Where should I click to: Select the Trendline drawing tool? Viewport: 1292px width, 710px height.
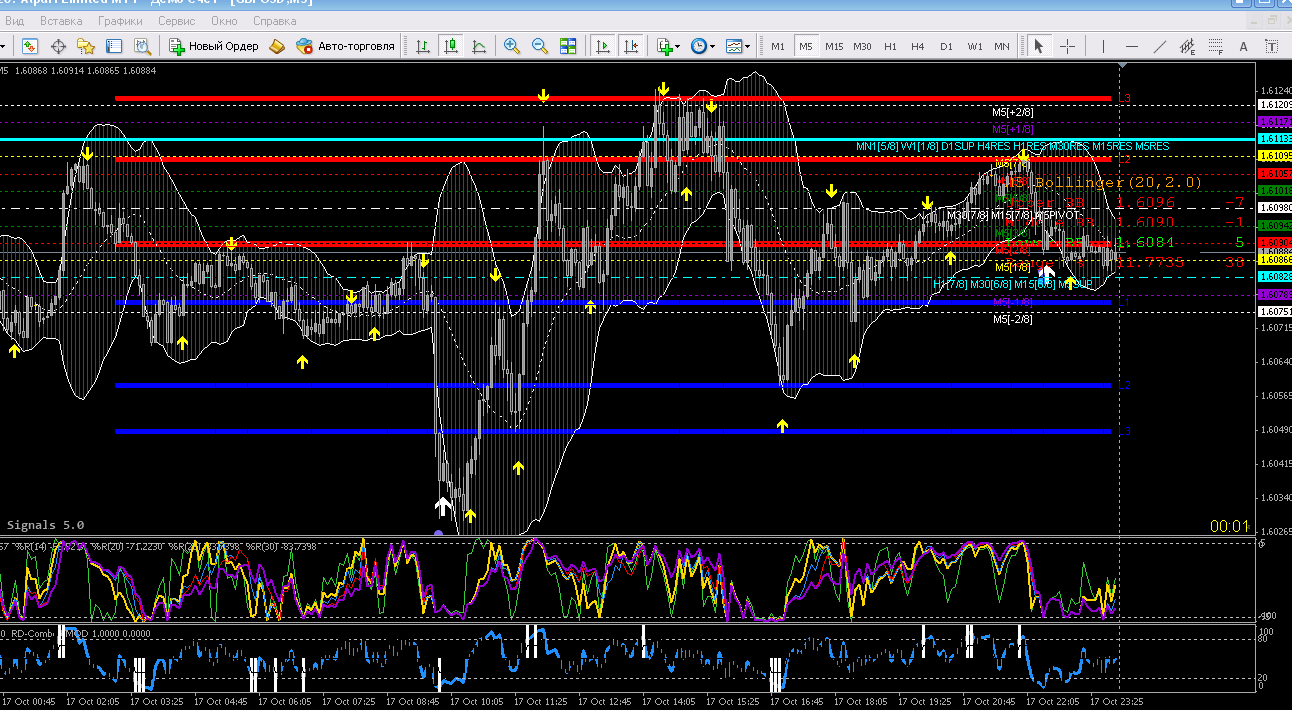point(1160,46)
